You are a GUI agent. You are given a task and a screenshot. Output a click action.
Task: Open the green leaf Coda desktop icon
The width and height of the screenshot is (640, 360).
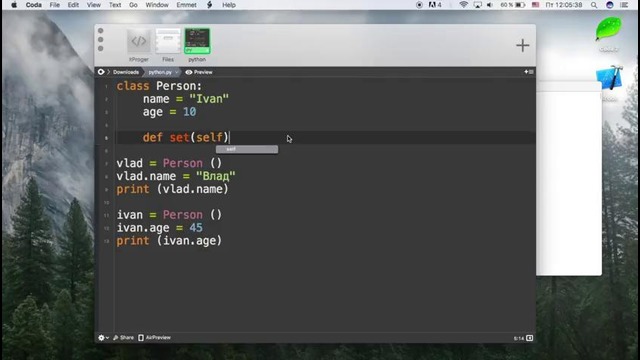608,30
